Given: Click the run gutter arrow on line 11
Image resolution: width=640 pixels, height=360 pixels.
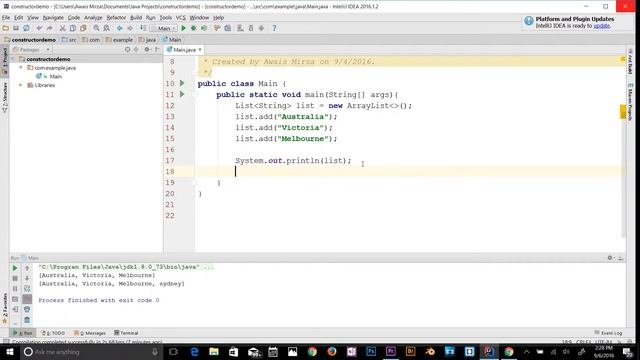Looking at the screenshot, I should point(182,94).
